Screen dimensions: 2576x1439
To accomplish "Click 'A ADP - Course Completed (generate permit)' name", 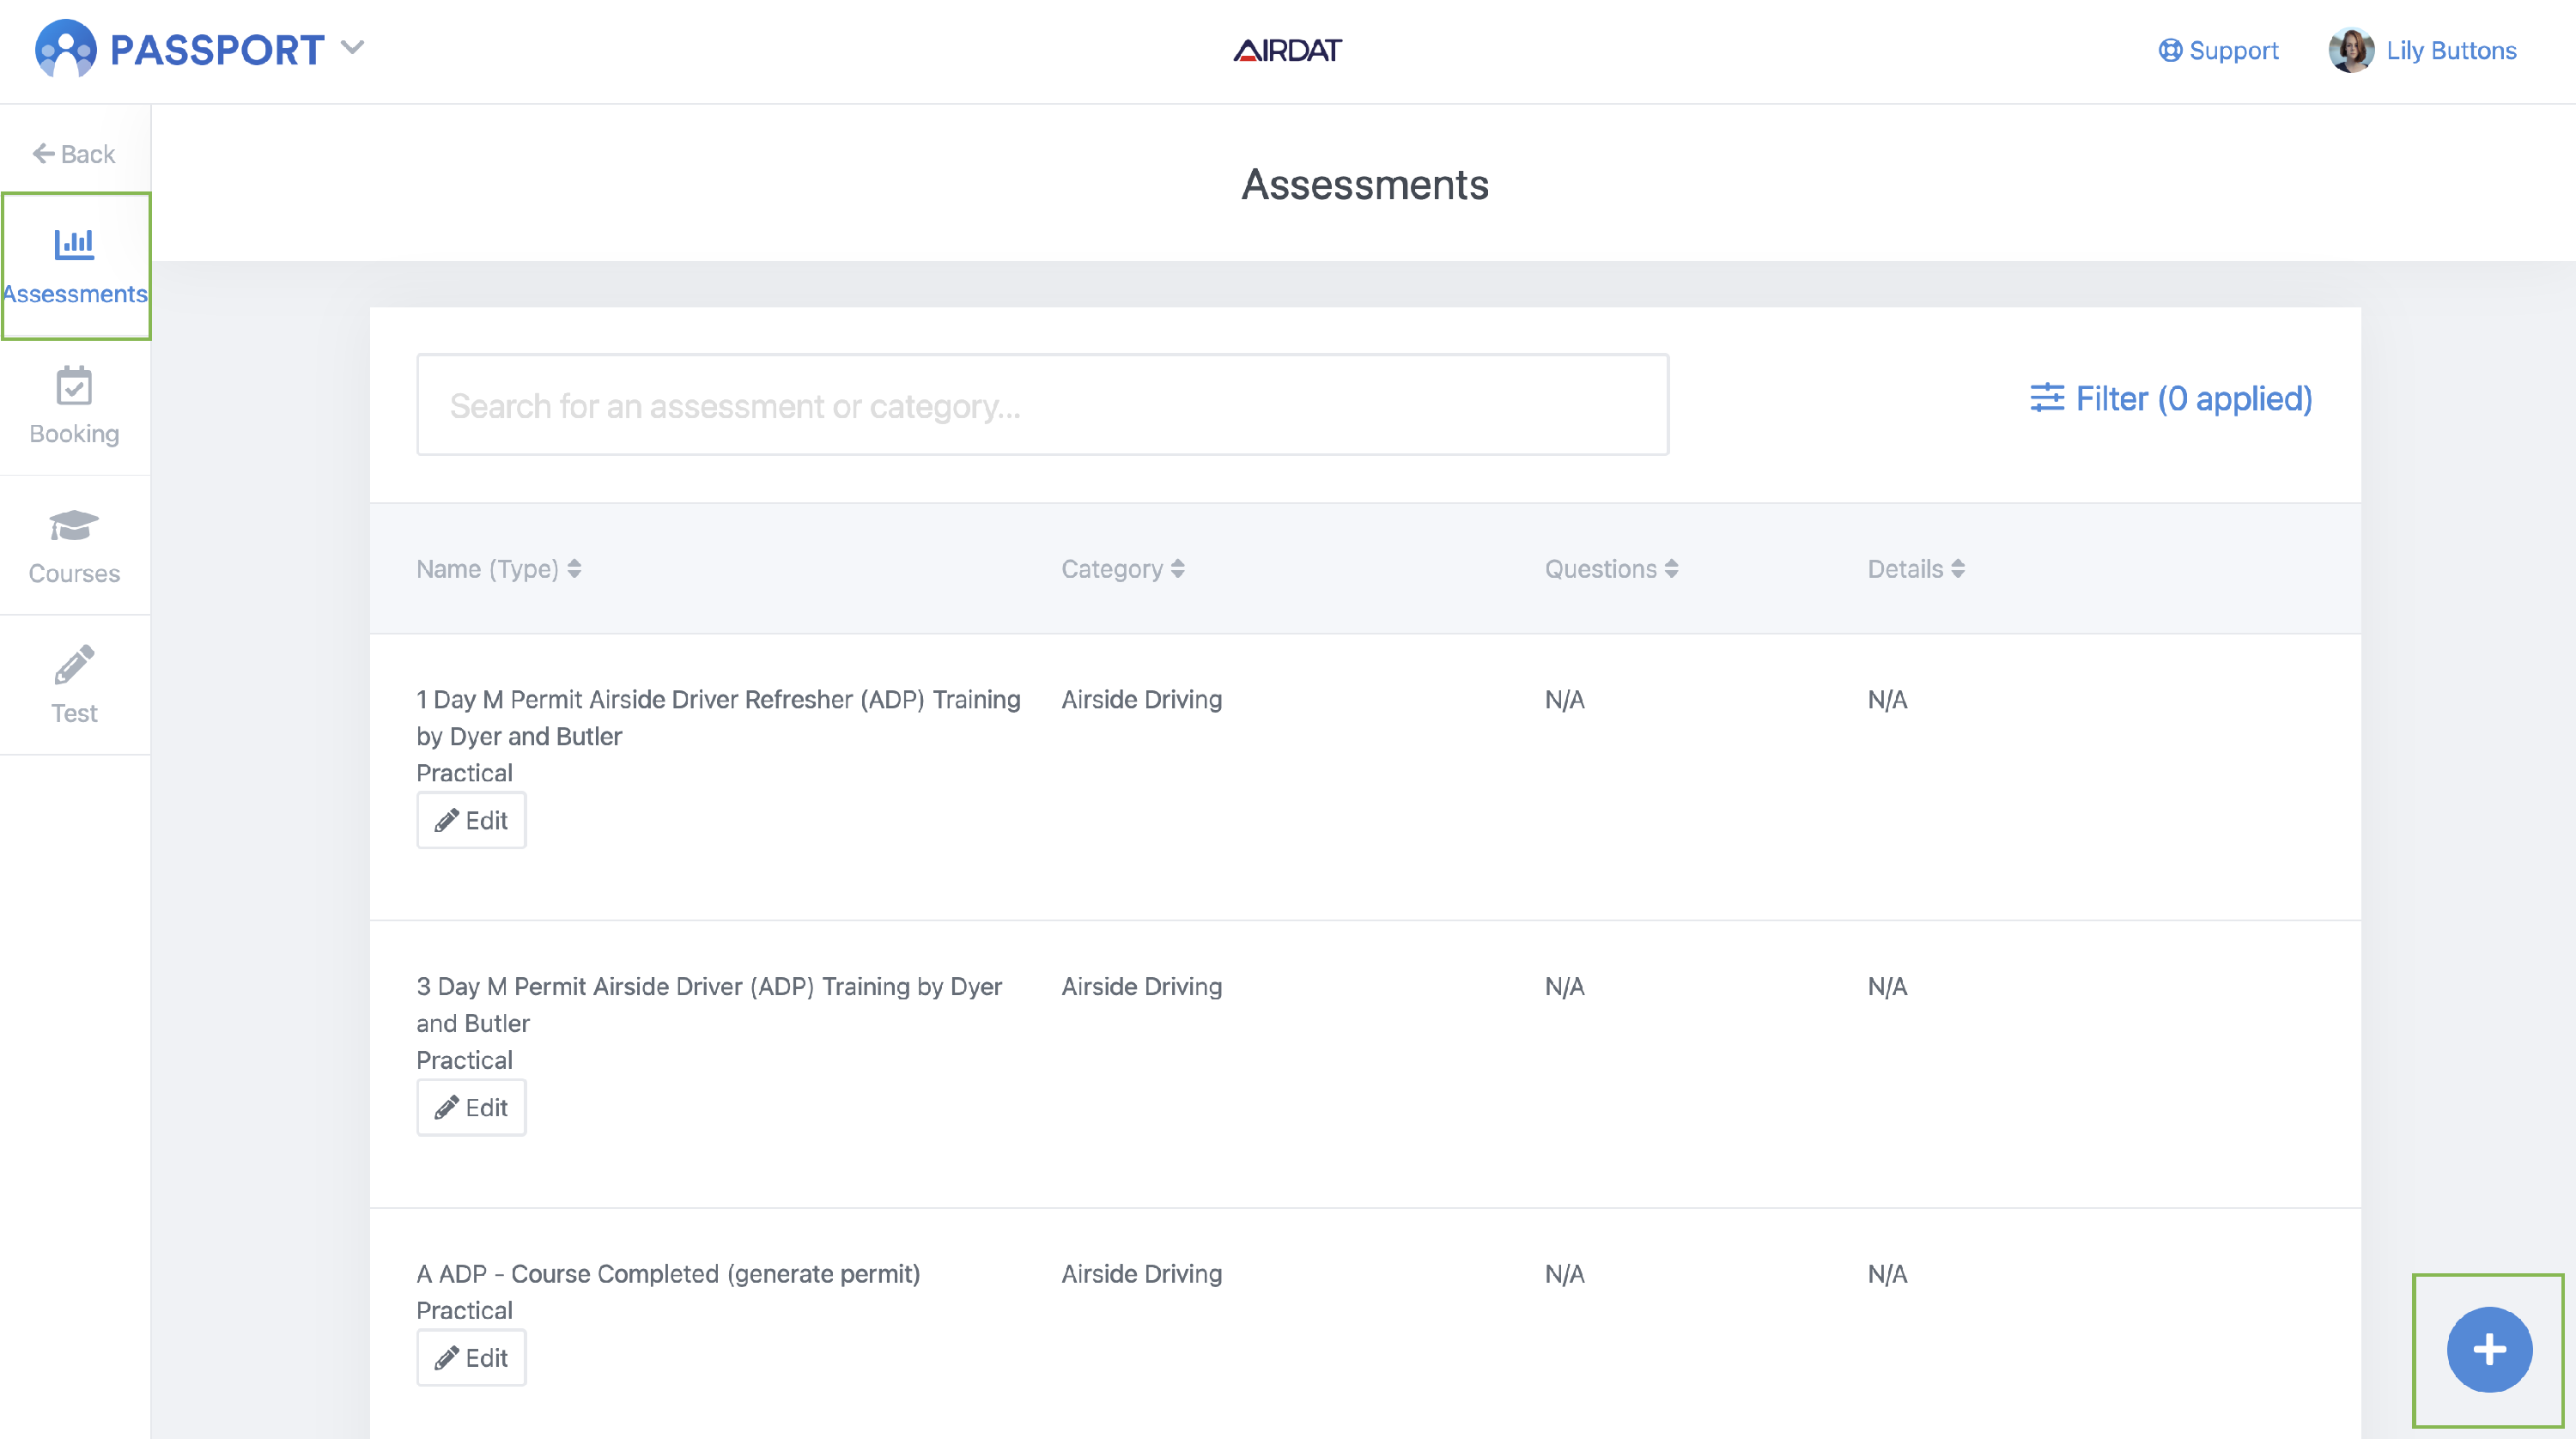I will [668, 1273].
